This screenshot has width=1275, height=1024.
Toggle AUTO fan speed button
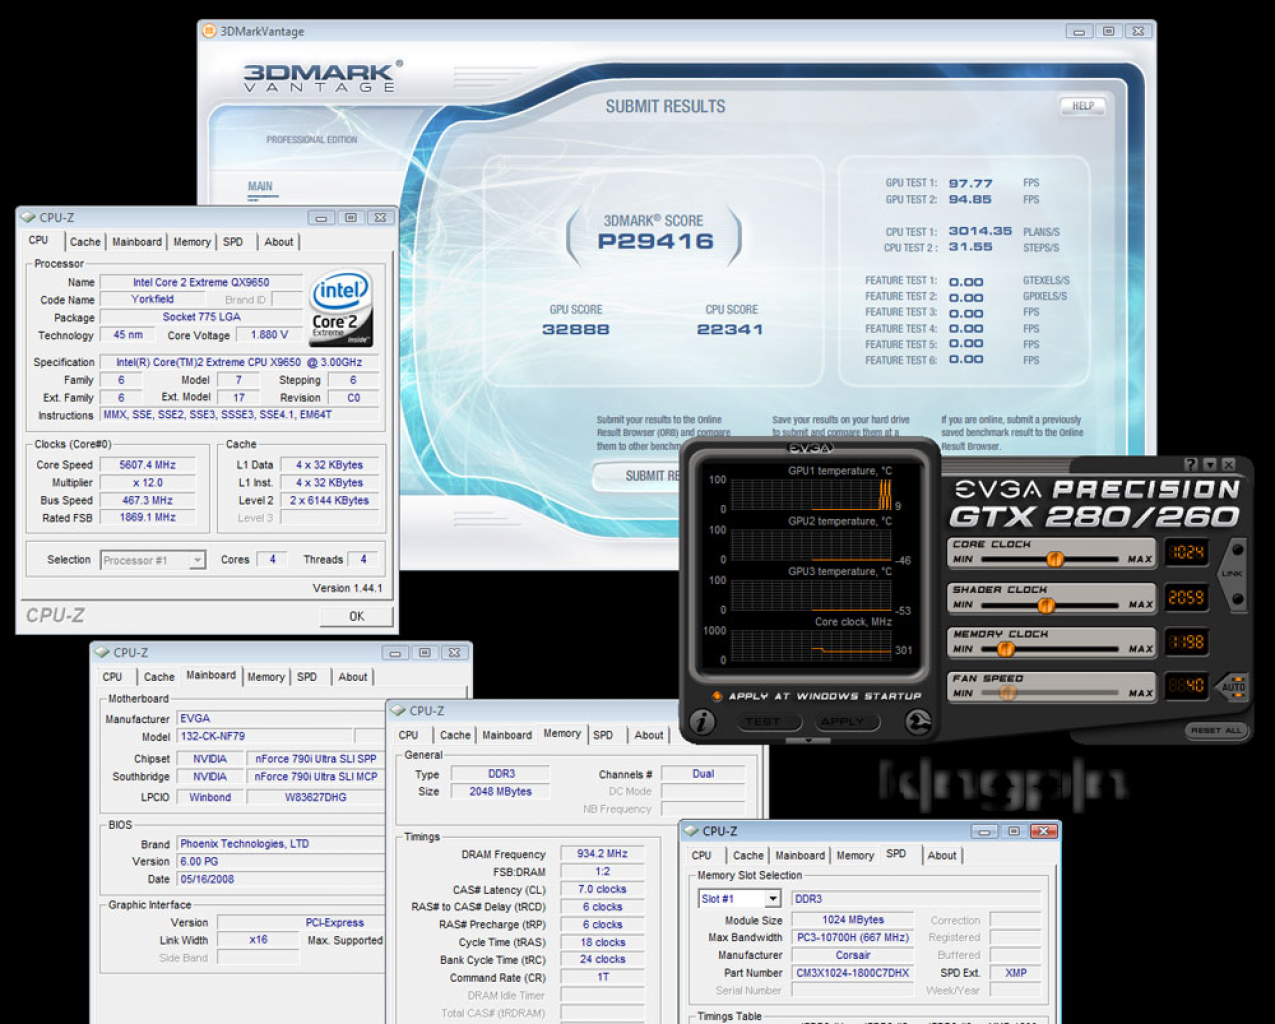(1234, 686)
